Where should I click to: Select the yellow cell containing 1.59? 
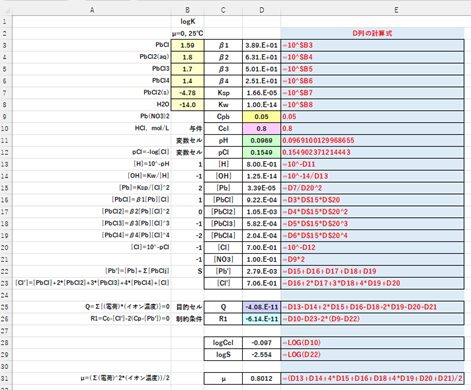tap(187, 45)
